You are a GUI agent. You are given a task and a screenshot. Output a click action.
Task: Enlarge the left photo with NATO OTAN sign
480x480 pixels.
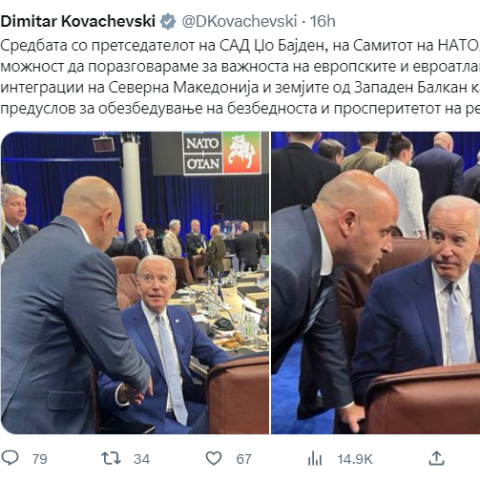135,283
